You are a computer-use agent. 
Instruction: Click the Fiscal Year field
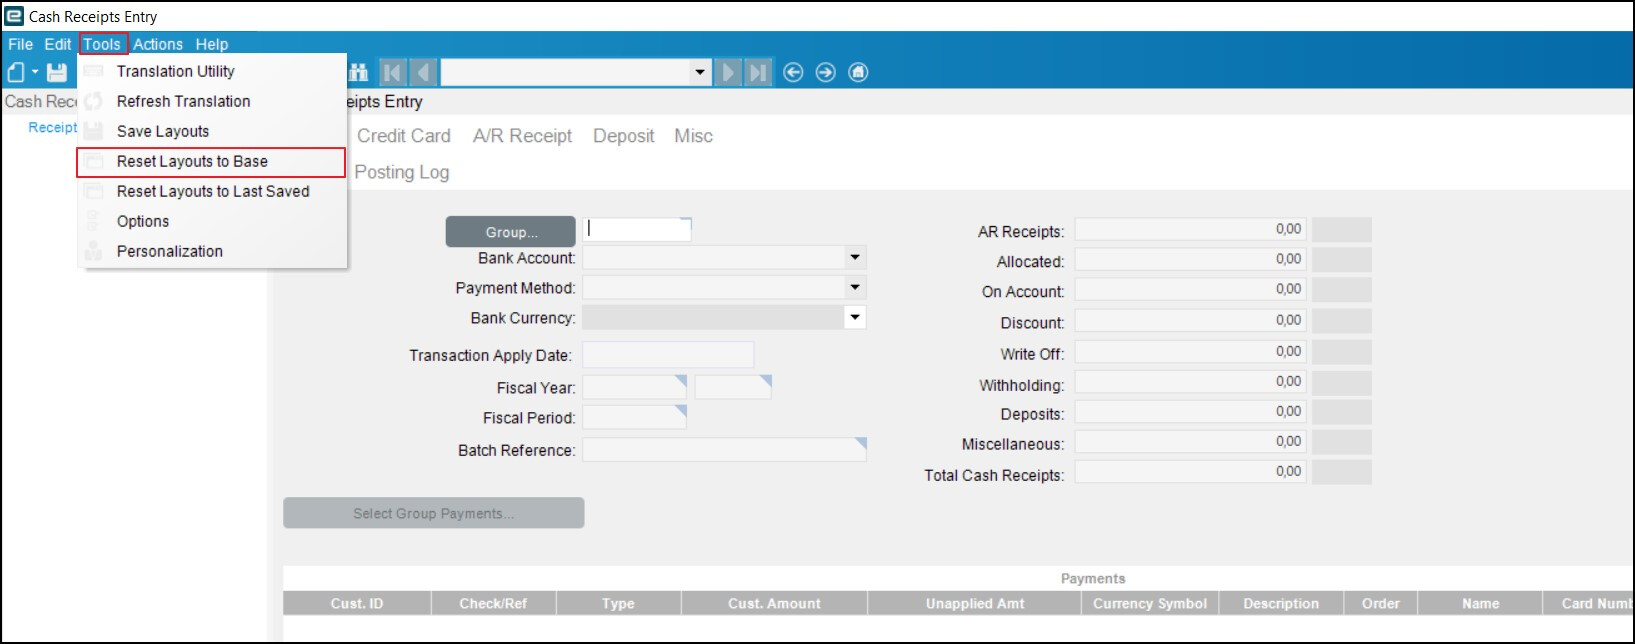pyautogui.click(x=635, y=387)
